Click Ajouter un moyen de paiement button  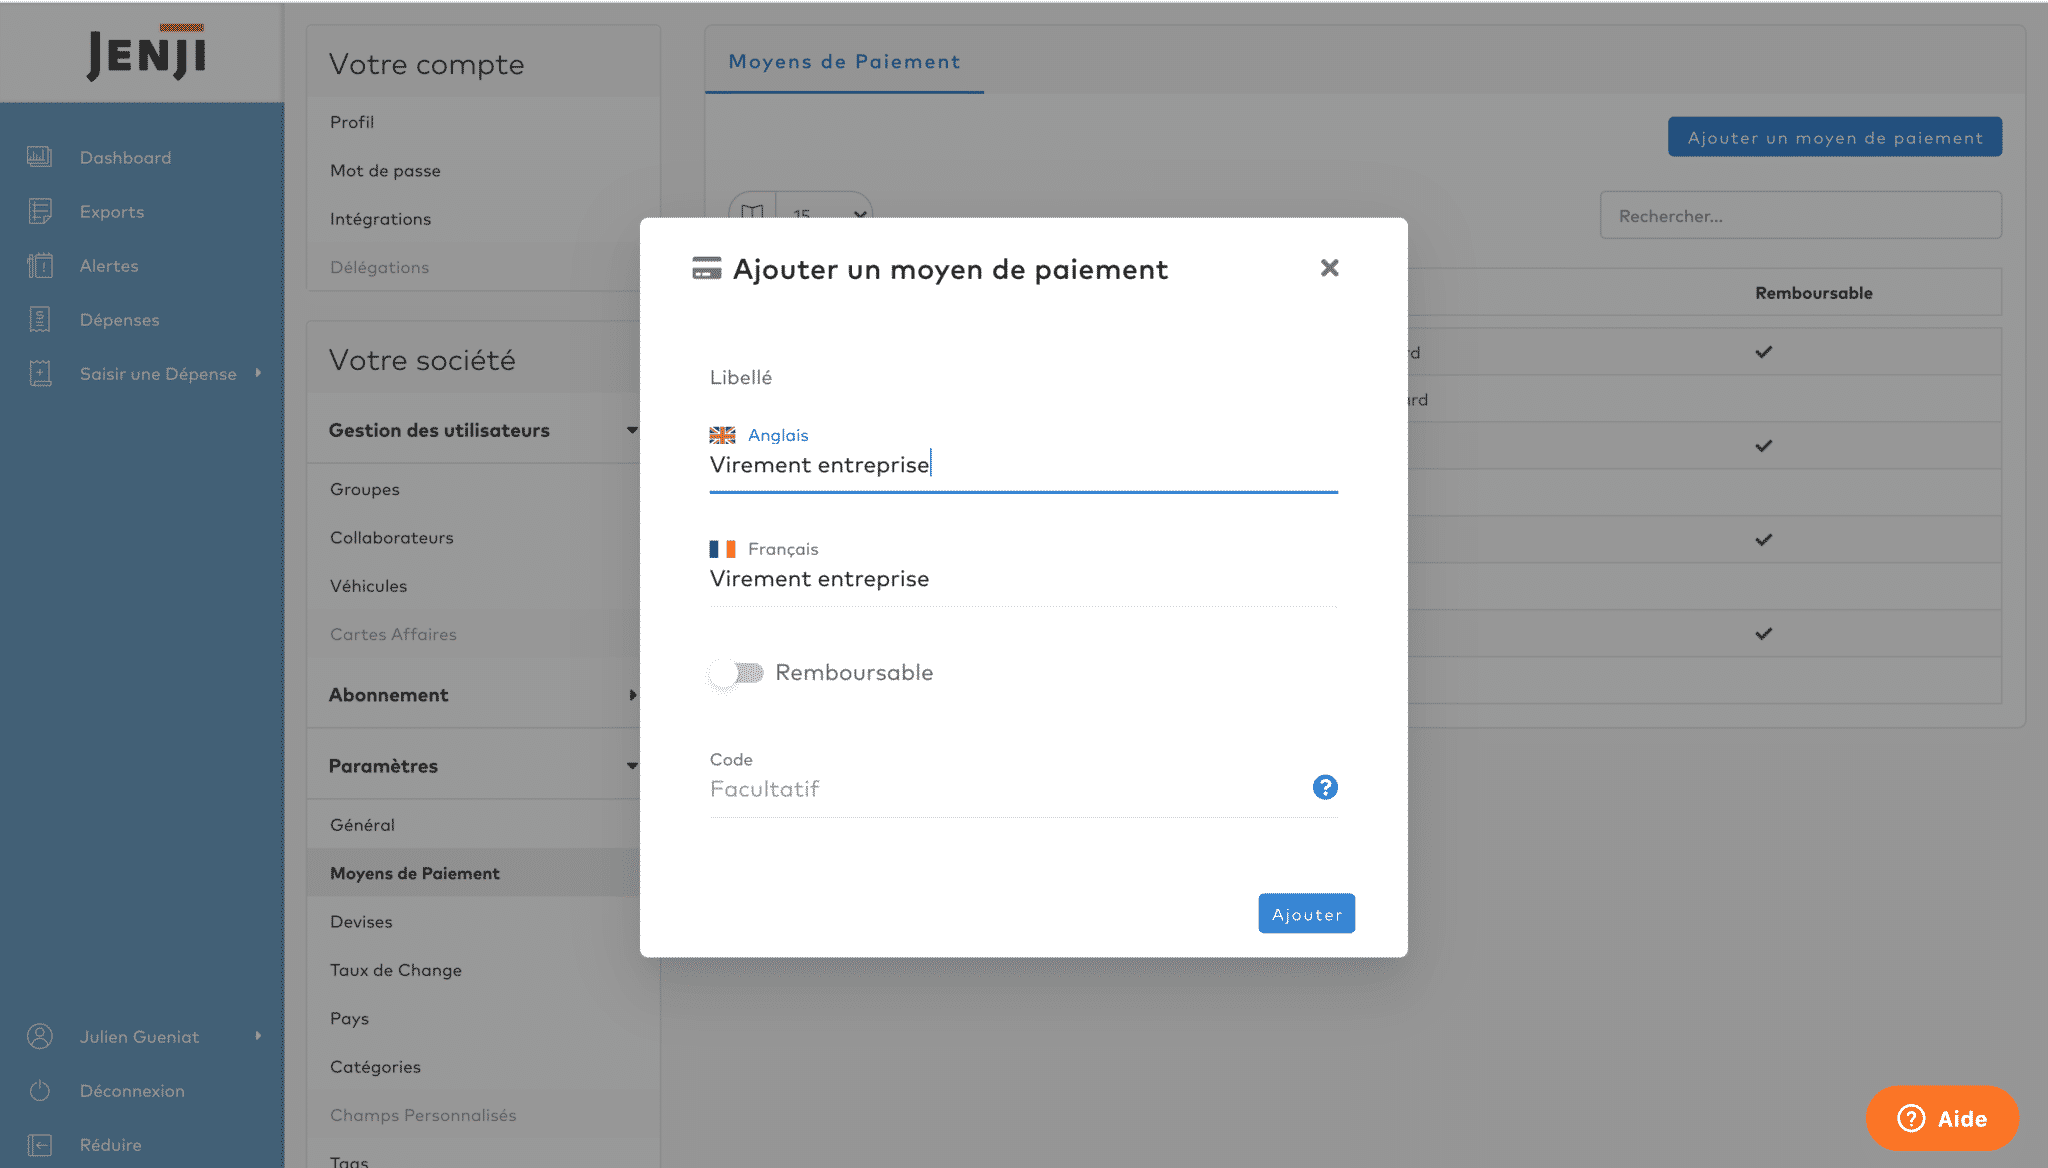1834,137
